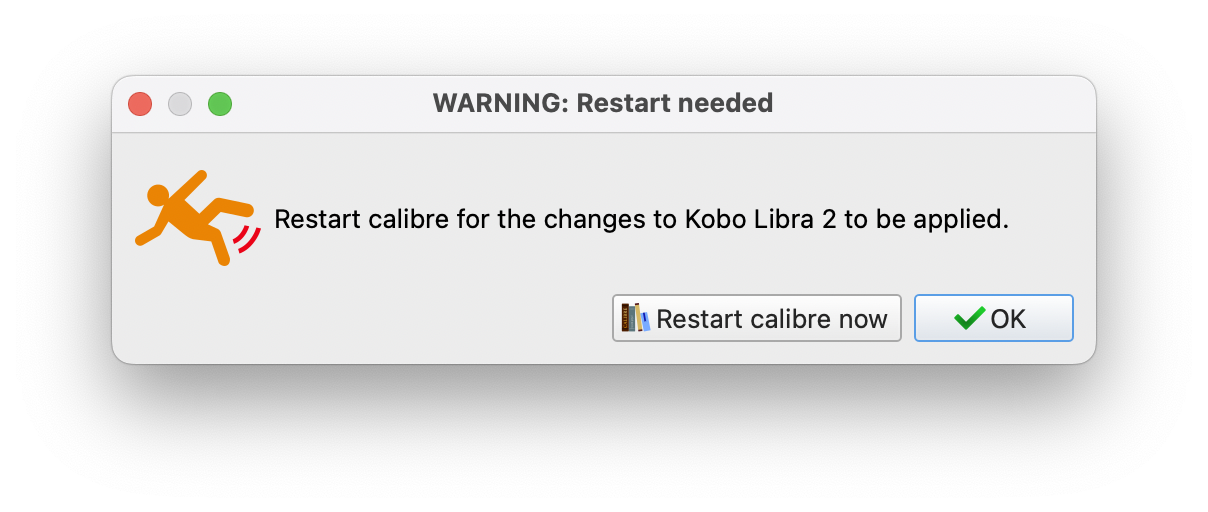Click the books icon on Restart button
Viewport: 1208px width, 512px height.
pos(636,318)
